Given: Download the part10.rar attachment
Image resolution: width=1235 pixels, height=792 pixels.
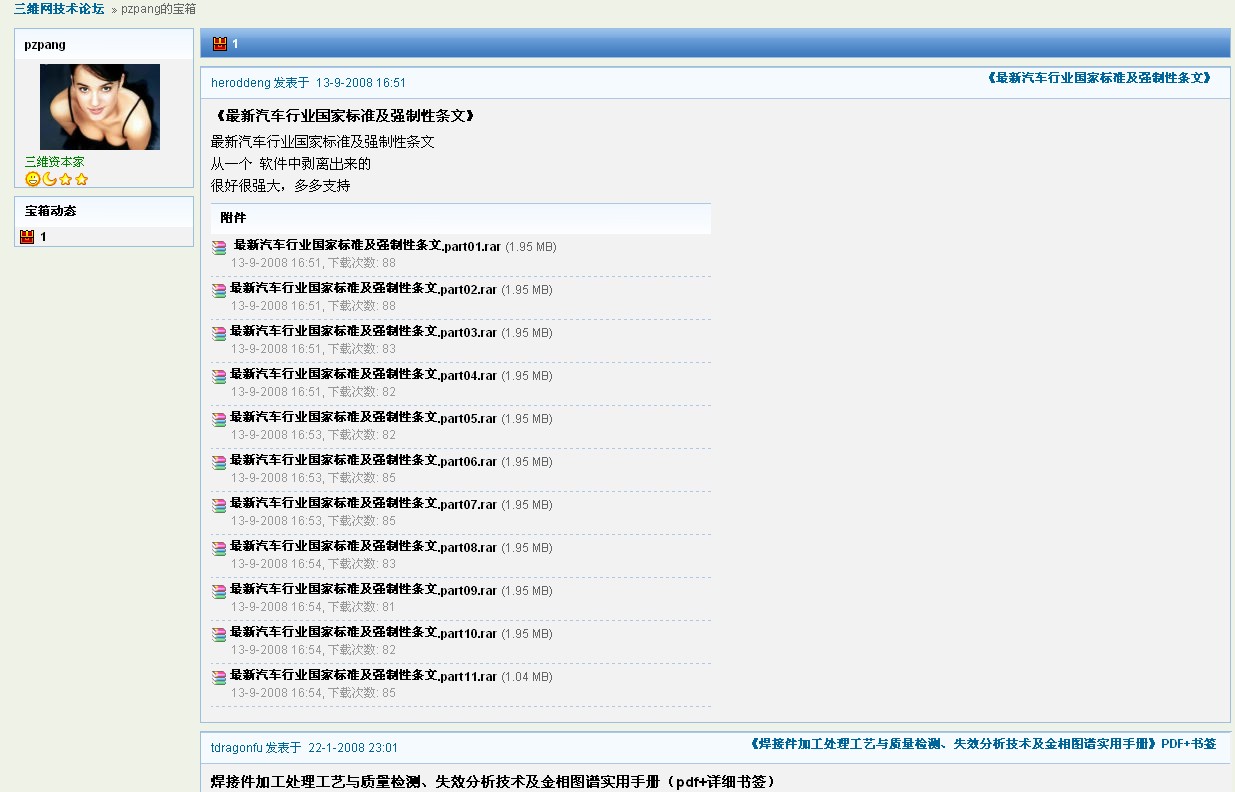Looking at the screenshot, I should pos(364,633).
